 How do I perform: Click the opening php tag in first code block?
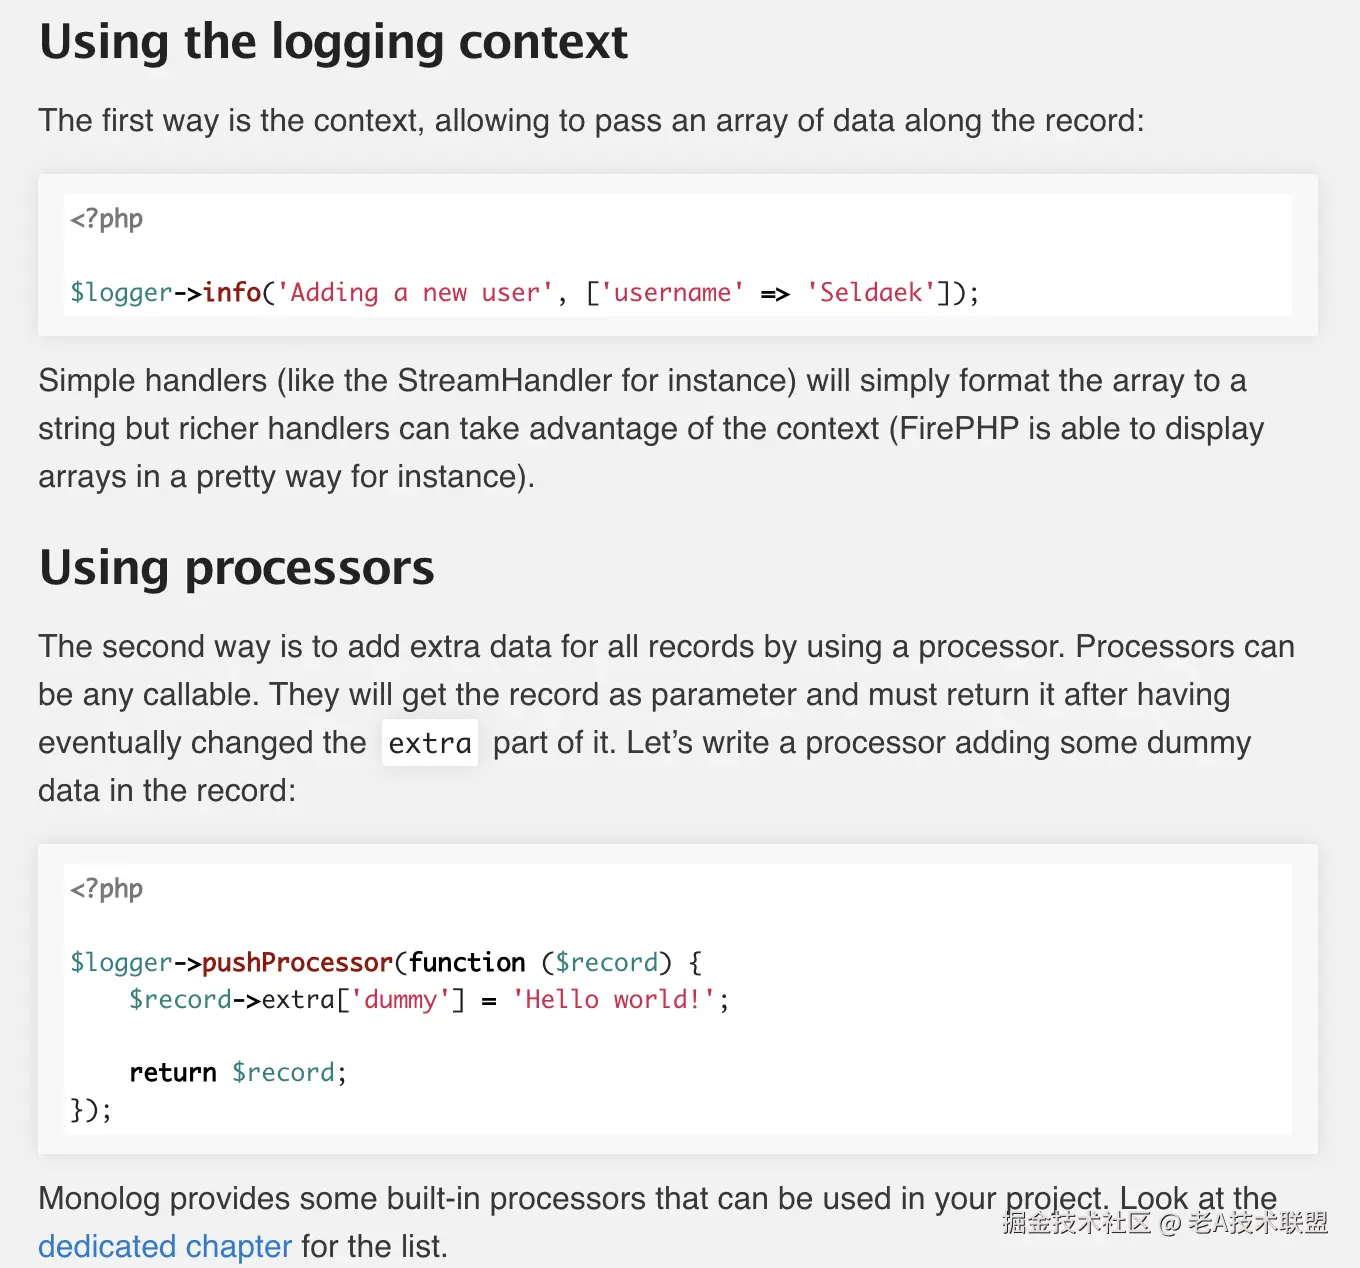point(106,219)
